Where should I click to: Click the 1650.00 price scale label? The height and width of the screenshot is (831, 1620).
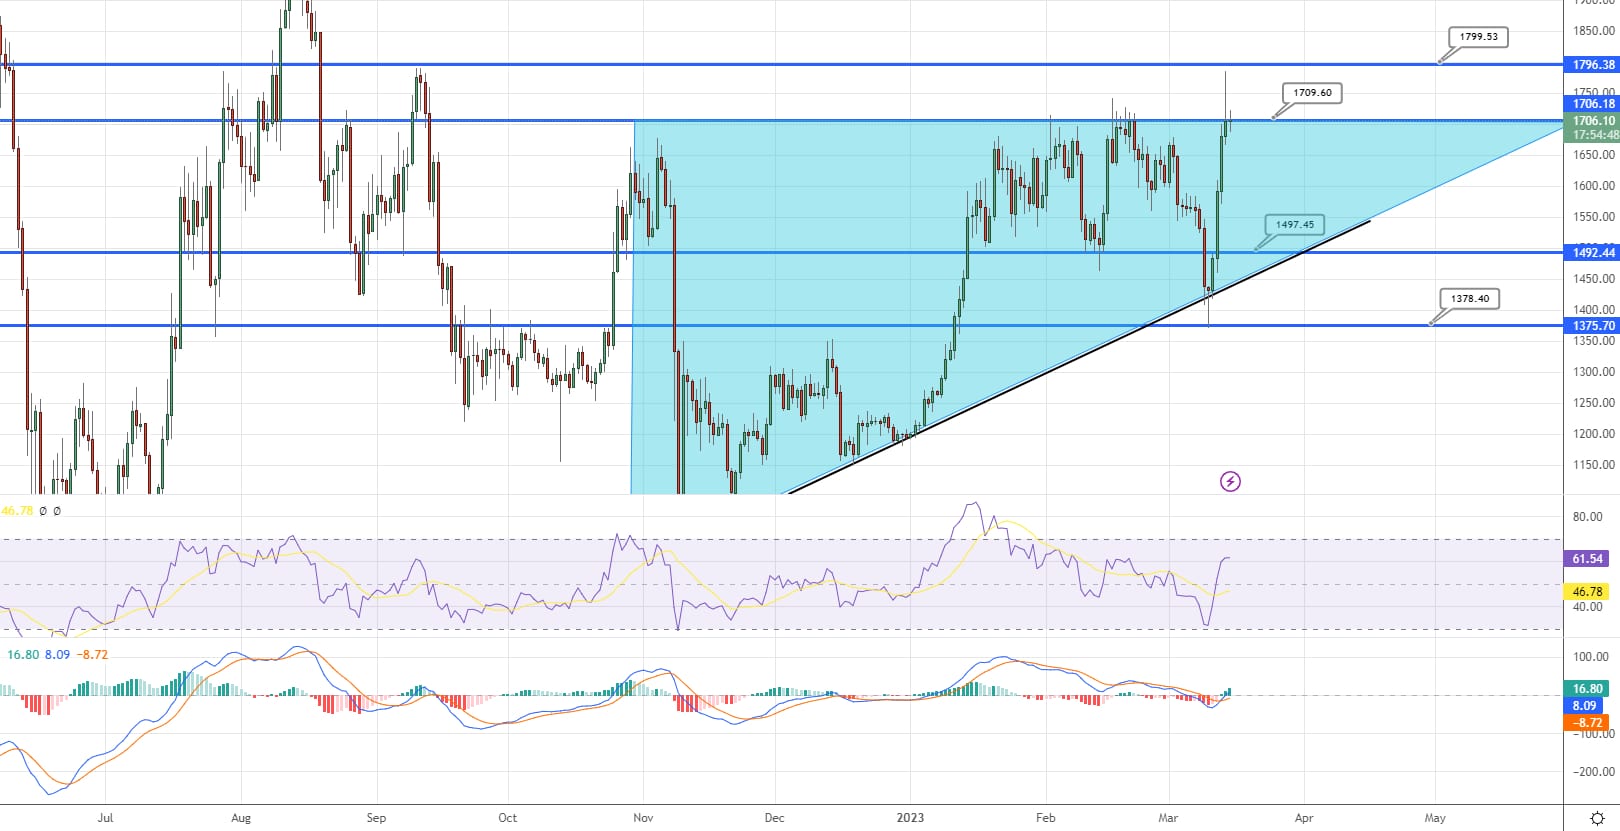click(1594, 155)
